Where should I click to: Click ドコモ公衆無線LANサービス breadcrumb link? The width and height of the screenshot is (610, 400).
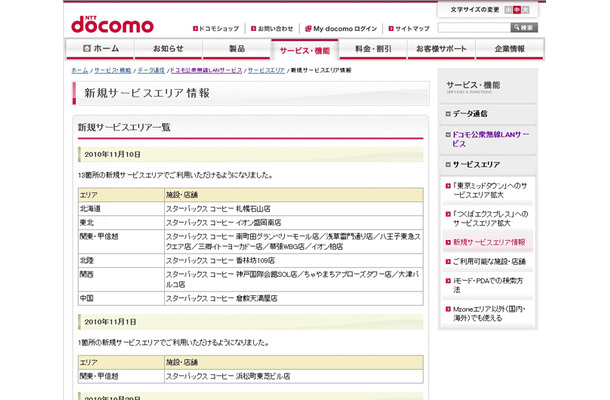[206, 70]
